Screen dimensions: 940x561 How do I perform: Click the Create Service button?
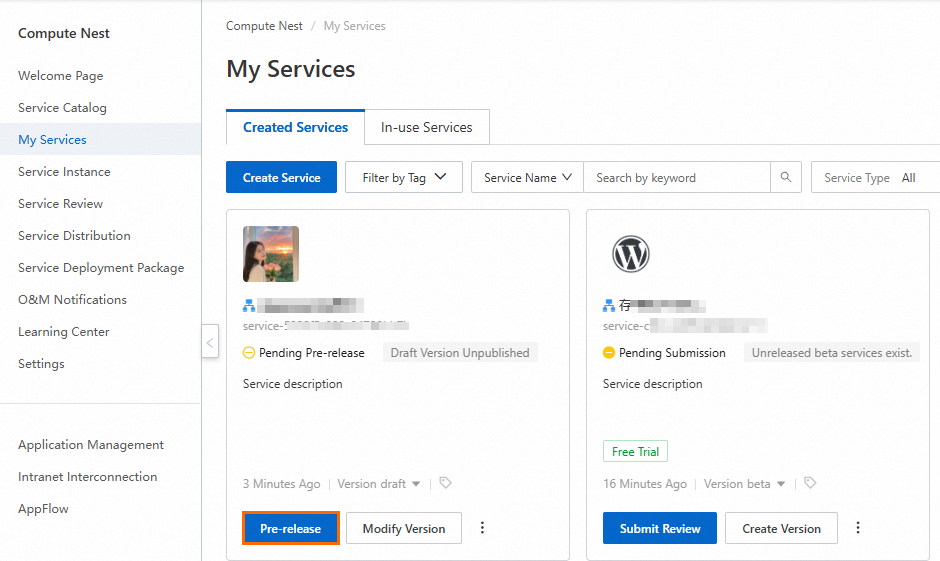[x=281, y=178]
